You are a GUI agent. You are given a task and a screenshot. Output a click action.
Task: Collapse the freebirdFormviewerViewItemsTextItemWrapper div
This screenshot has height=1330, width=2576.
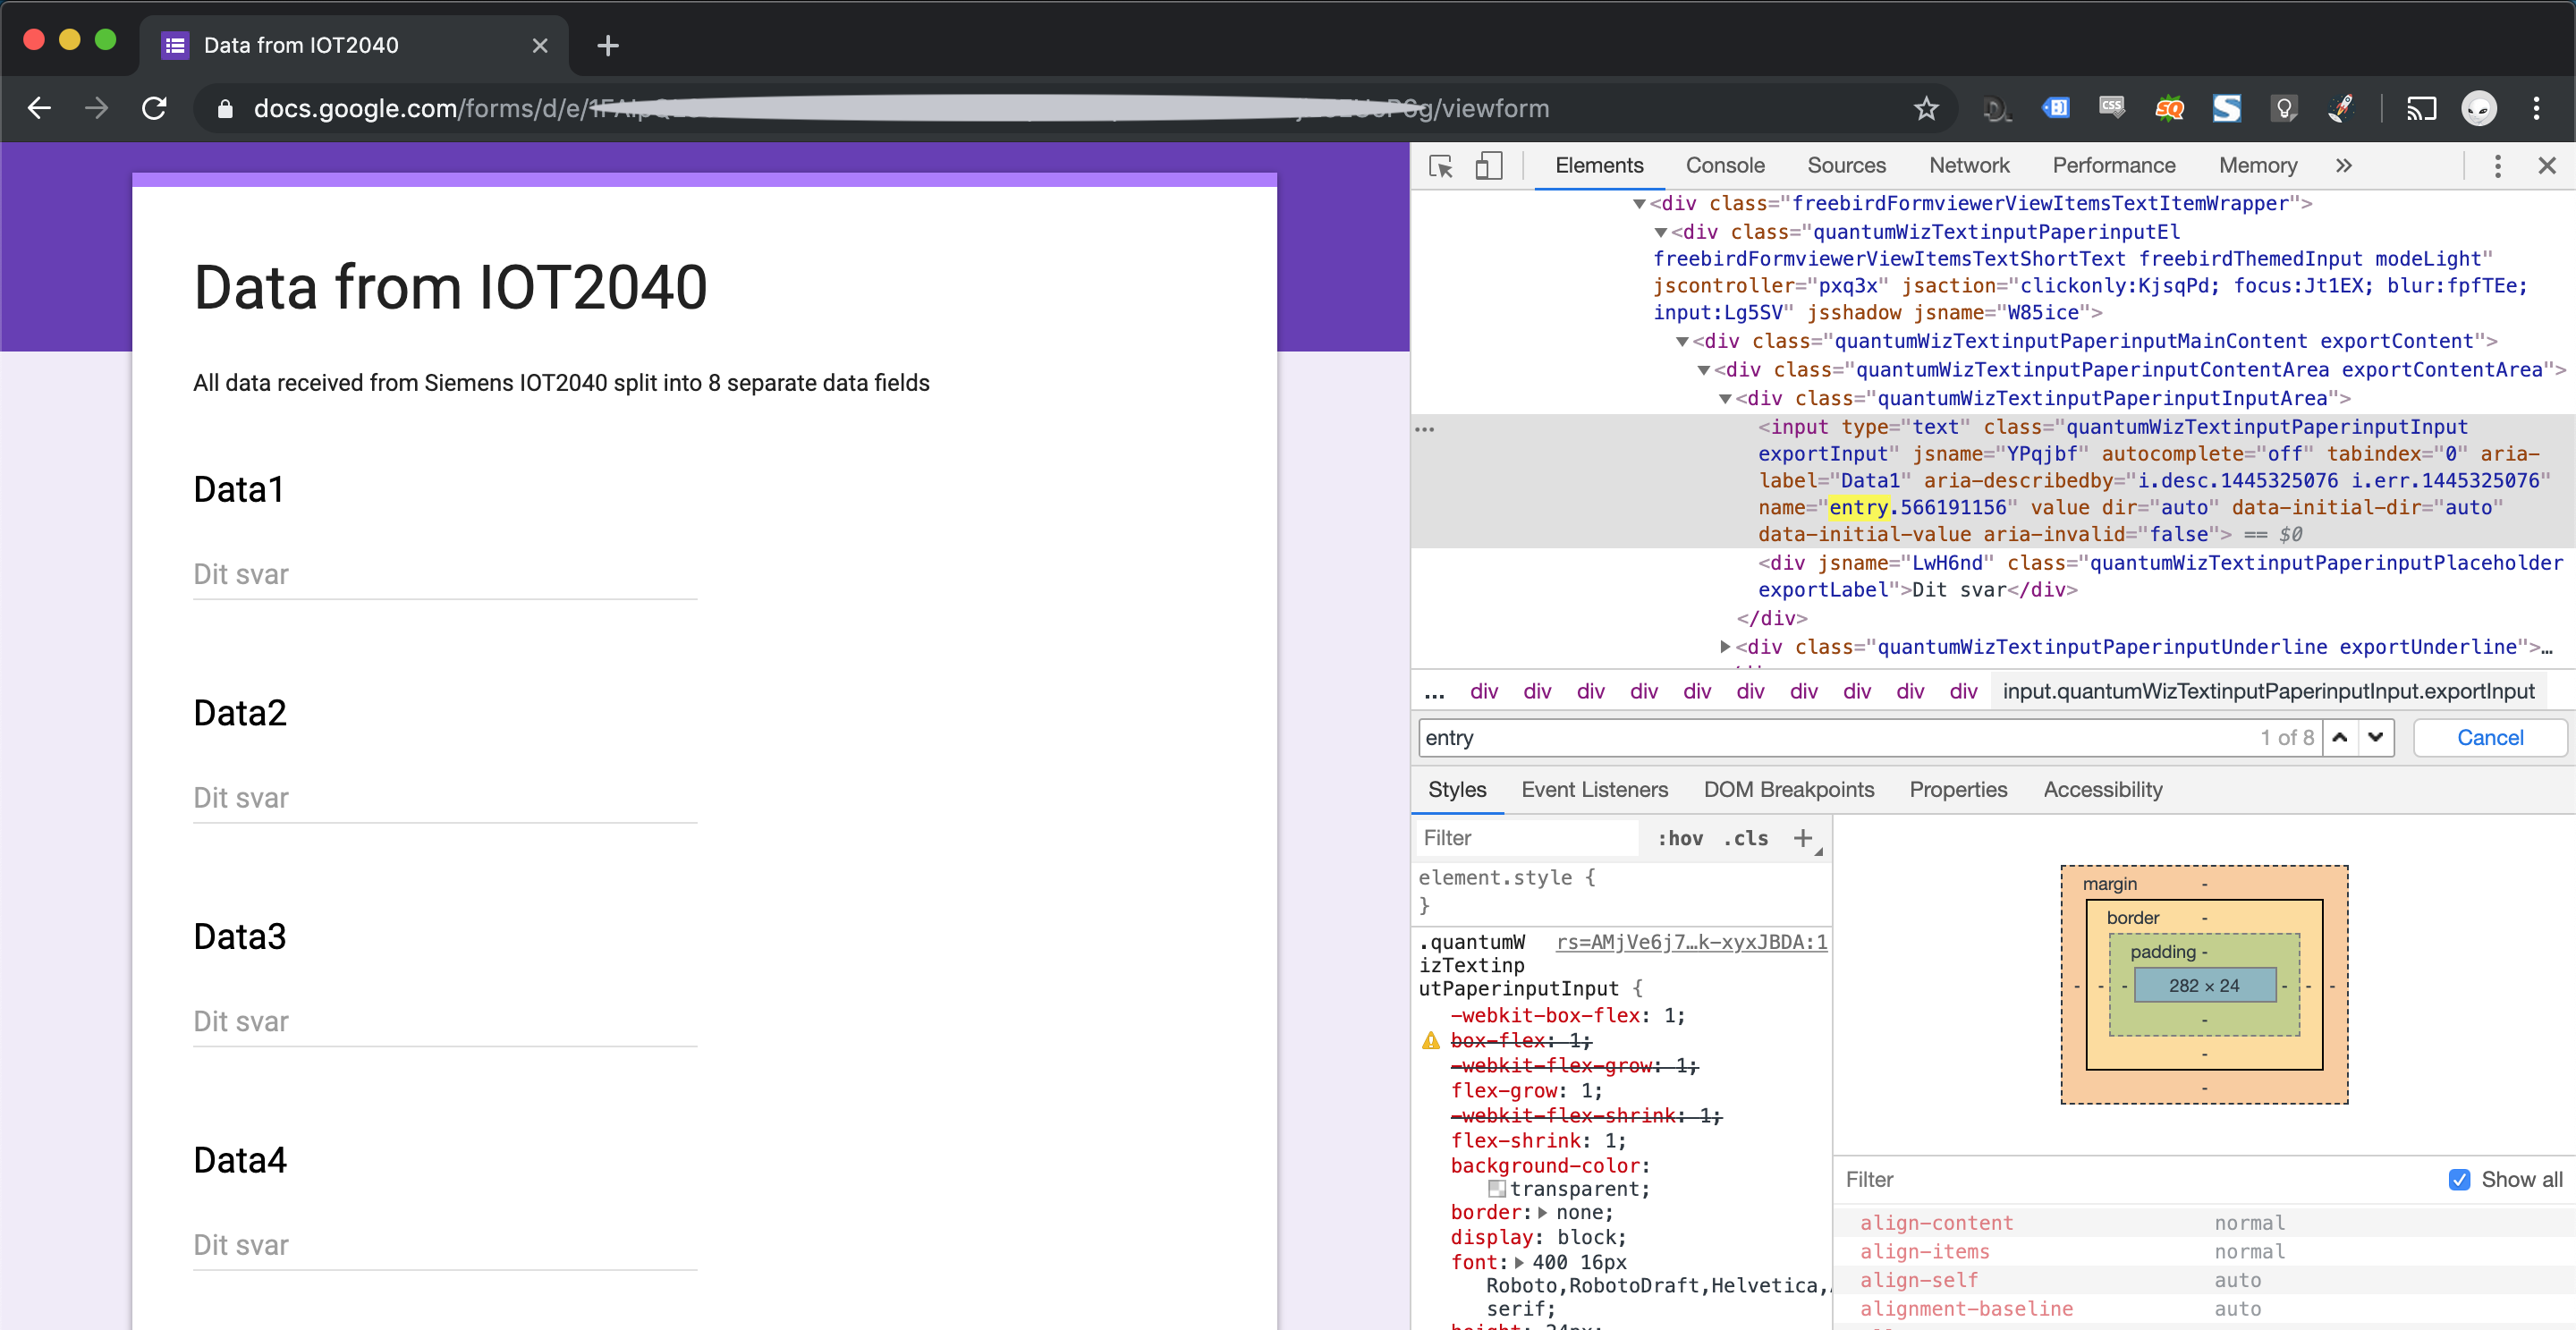pyautogui.click(x=1639, y=204)
